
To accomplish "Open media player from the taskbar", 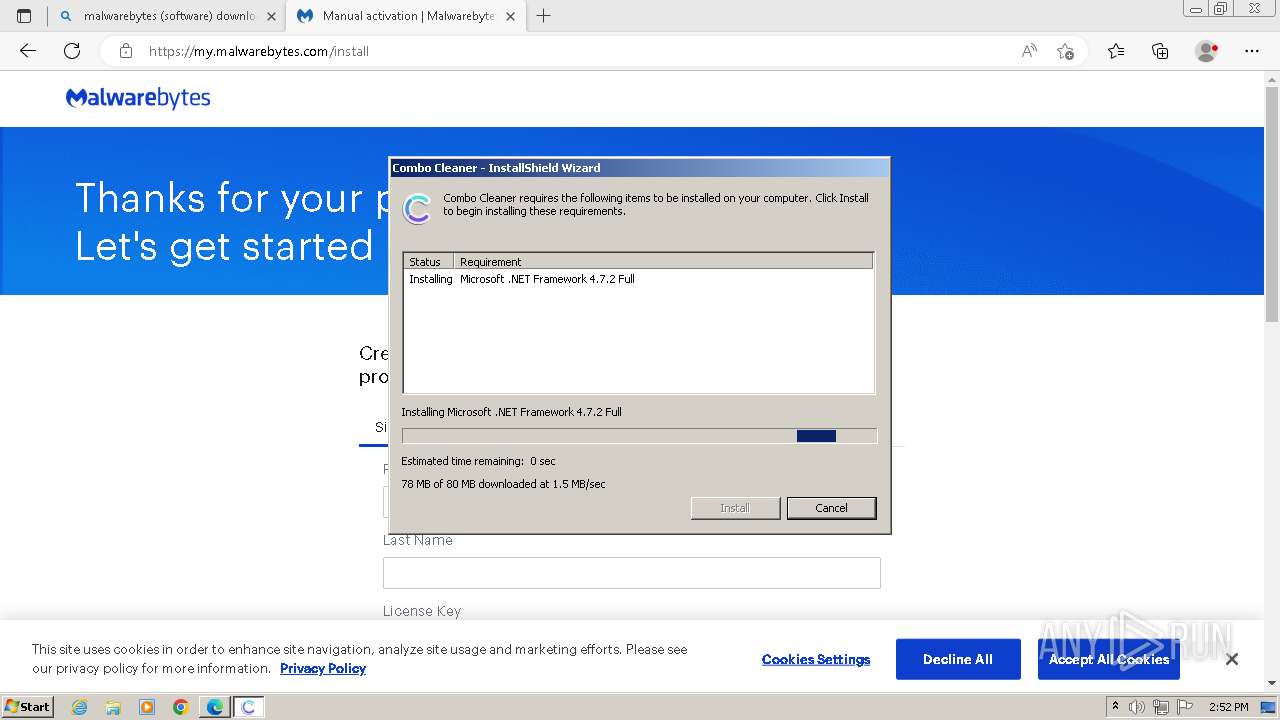I will point(147,707).
